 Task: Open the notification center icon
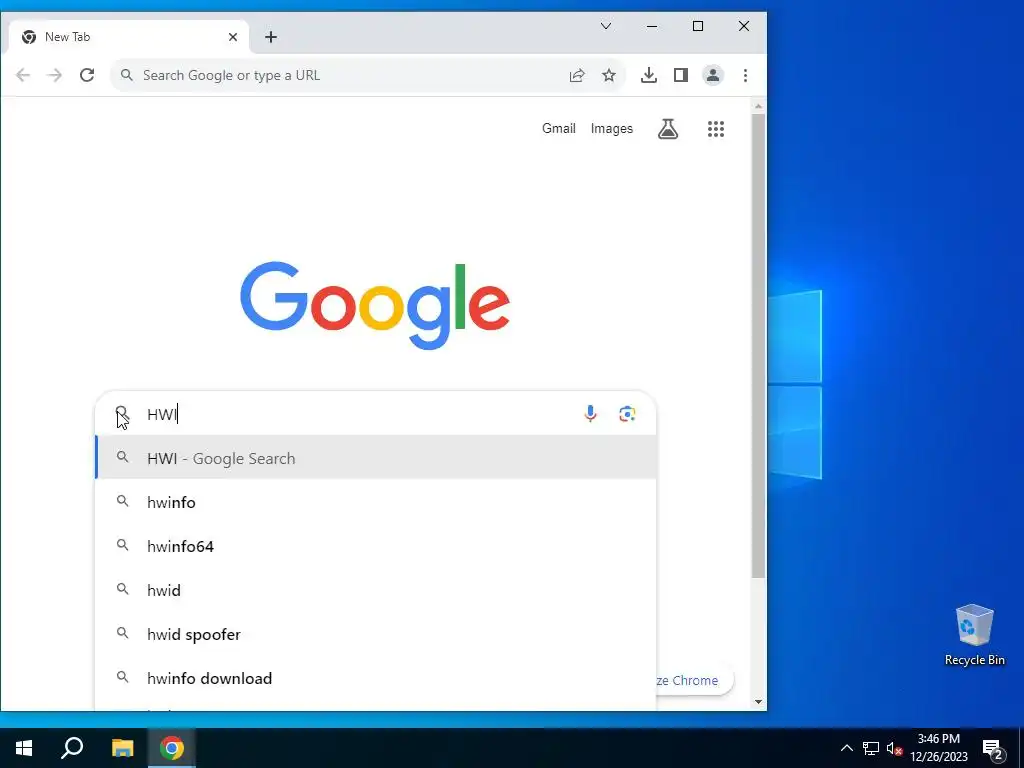click(x=992, y=748)
